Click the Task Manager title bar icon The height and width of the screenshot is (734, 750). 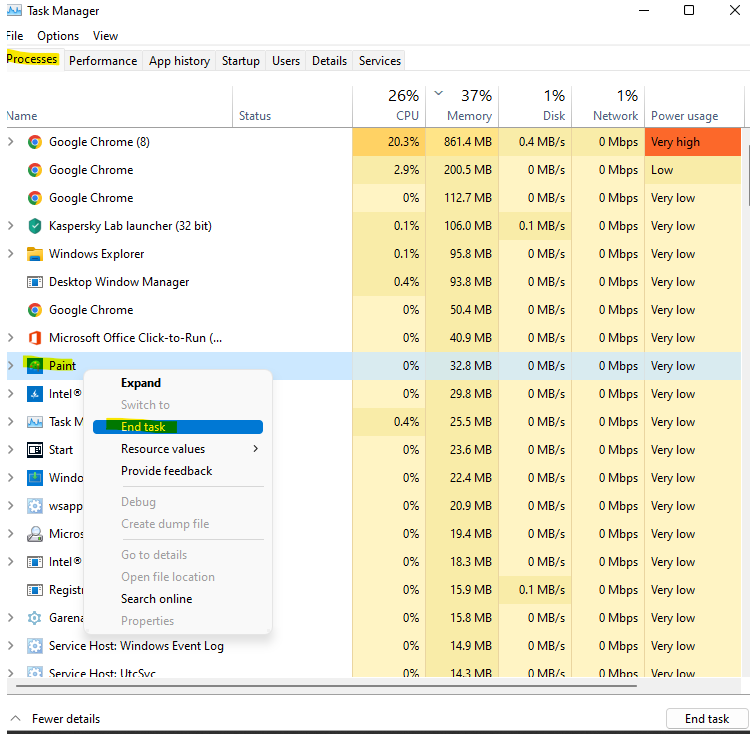[x=14, y=11]
